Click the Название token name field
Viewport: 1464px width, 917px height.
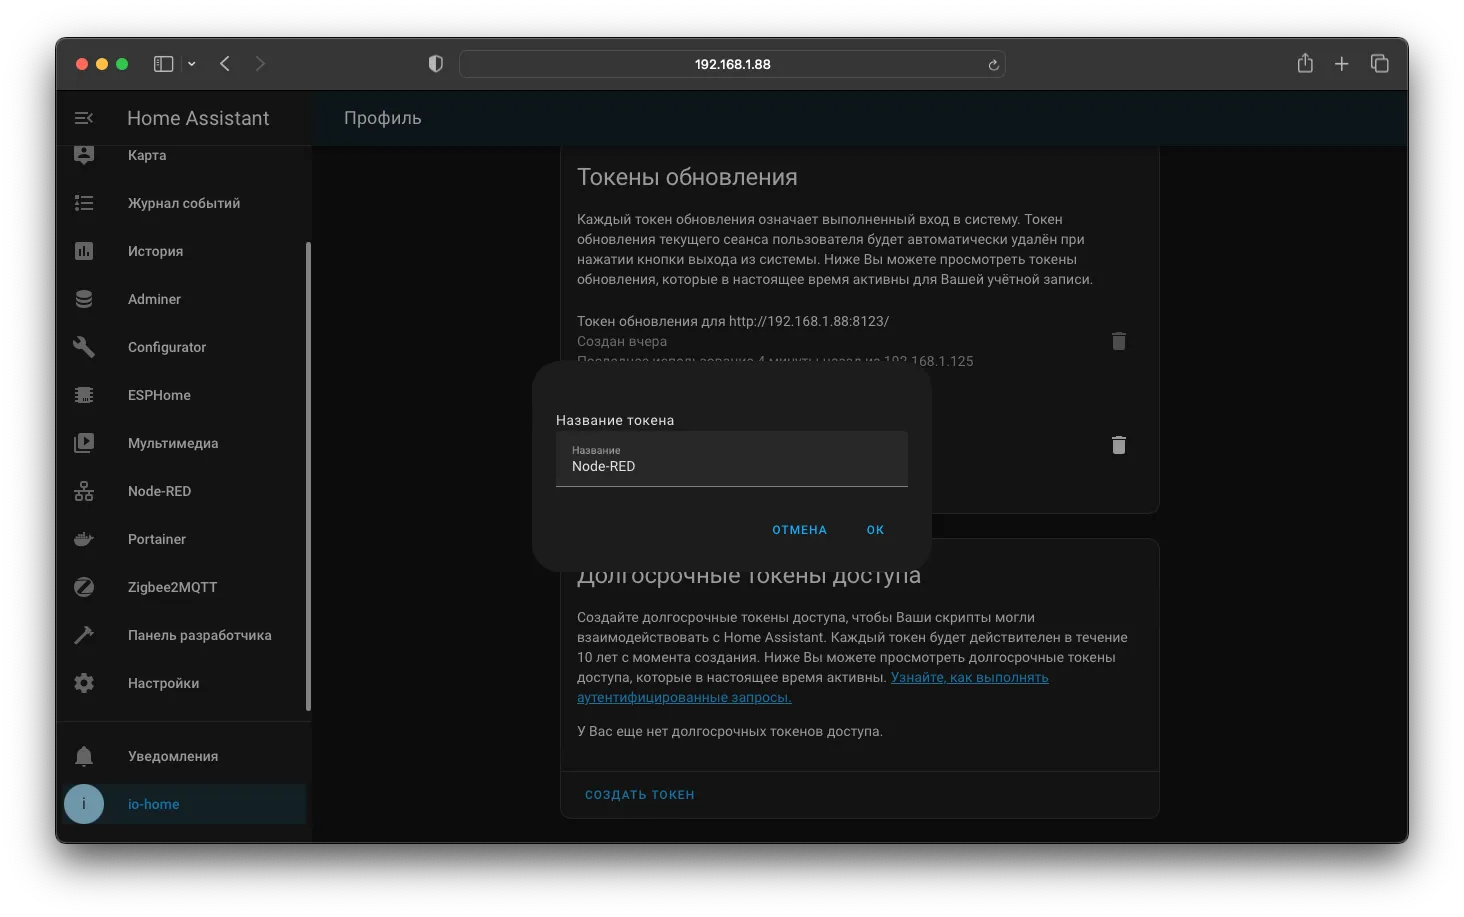(732, 459)
